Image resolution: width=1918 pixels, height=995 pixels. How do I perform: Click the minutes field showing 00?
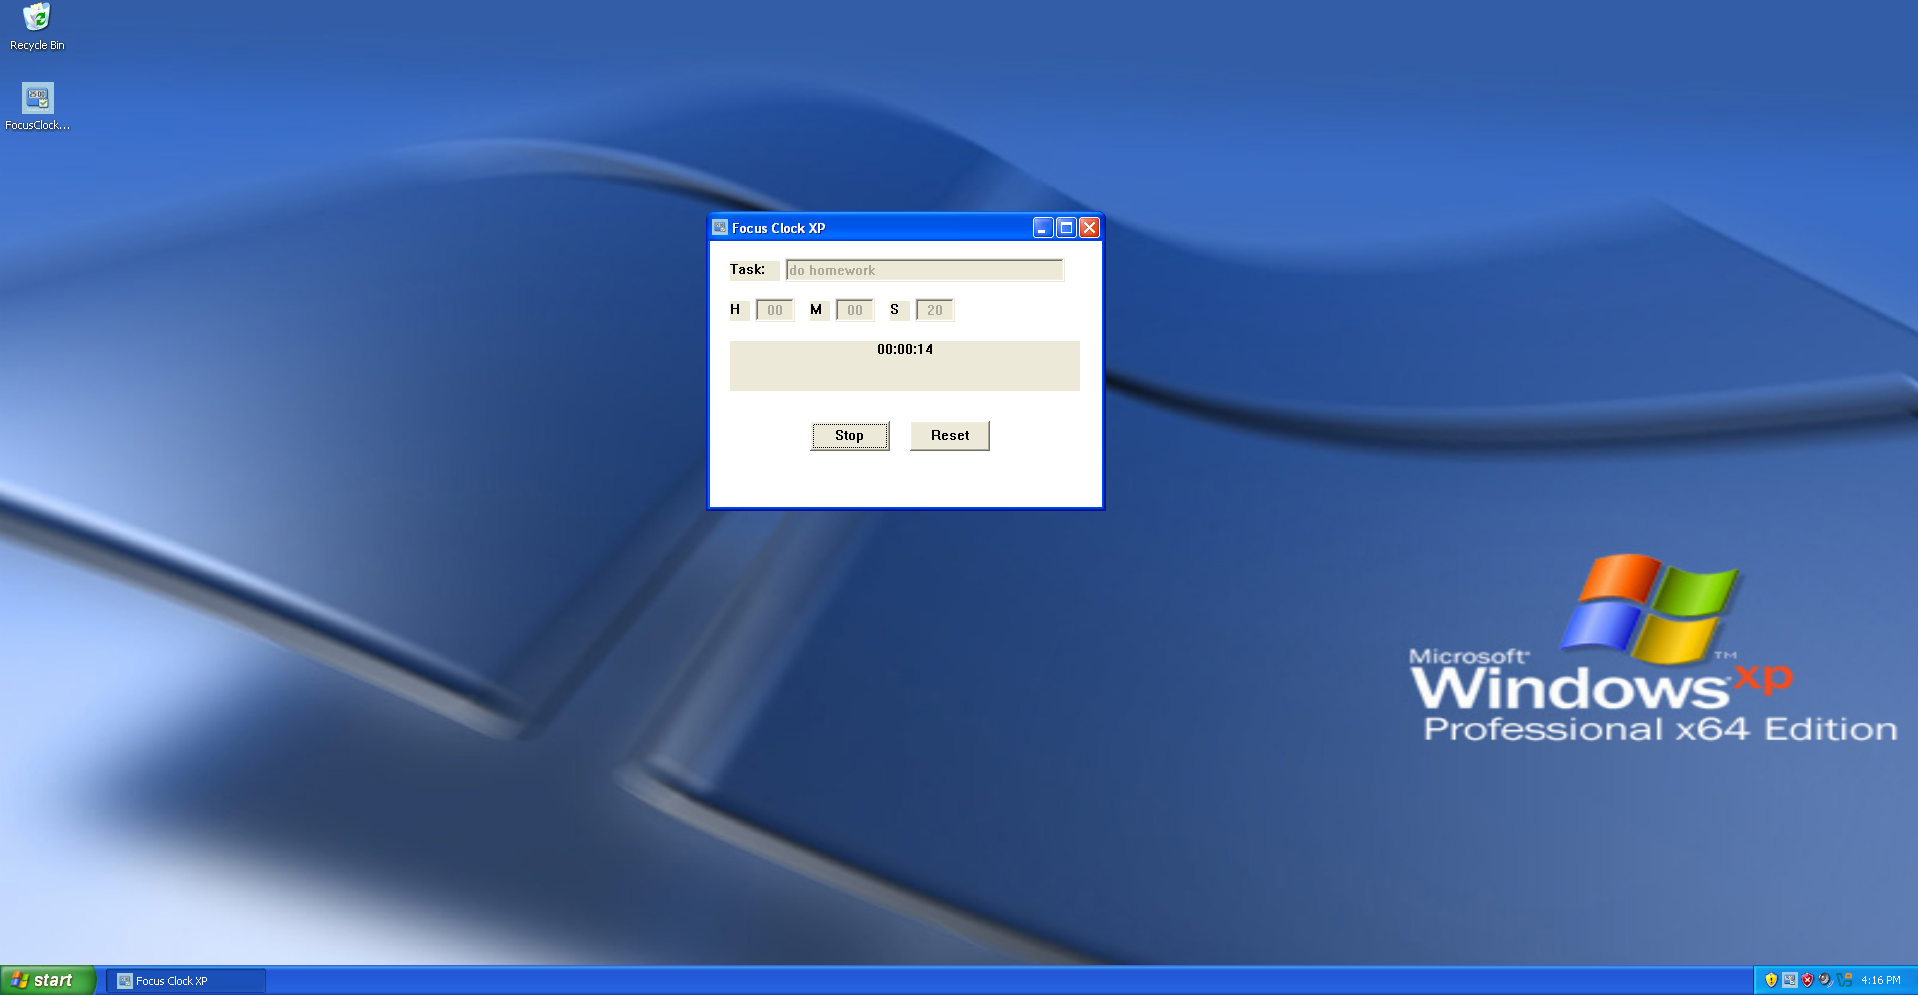point(855,310)
